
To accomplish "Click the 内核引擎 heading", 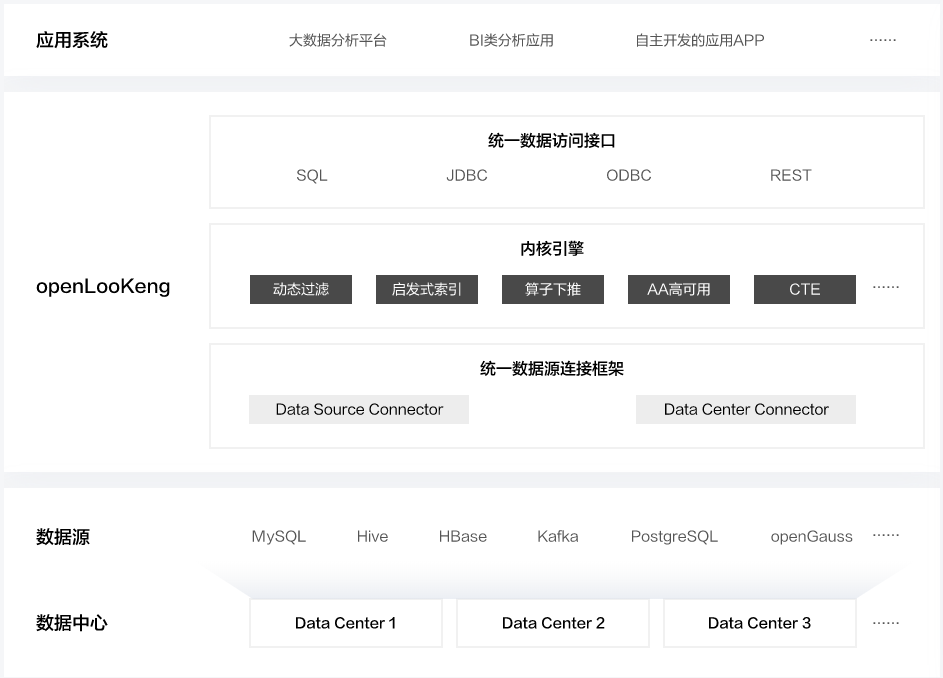I will point(551,248).
